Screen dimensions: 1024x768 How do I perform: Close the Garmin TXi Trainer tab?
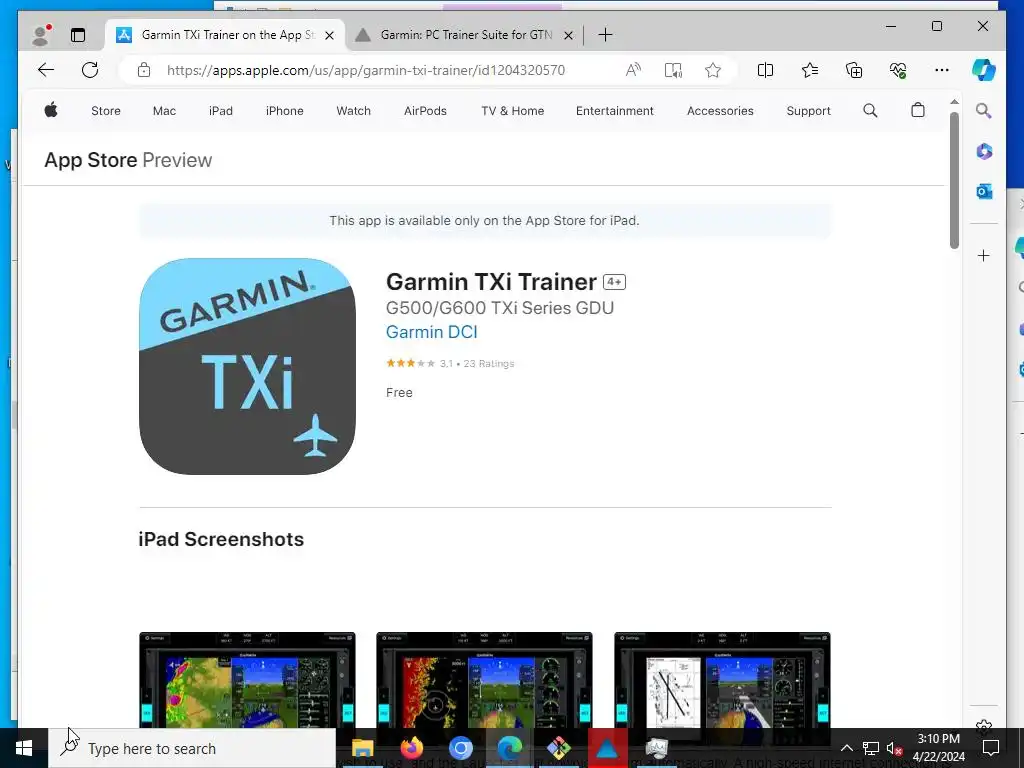point(330,35)
